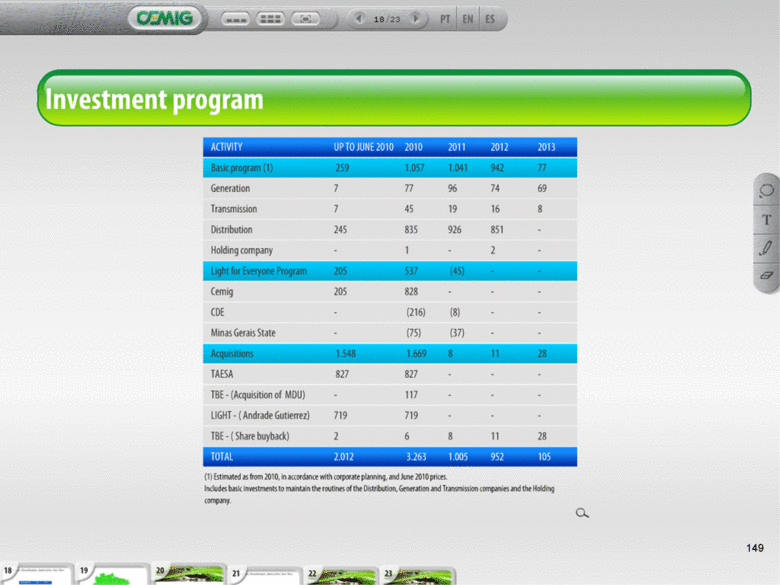Select the Text annotation tool
The image size is (780, 585).
[x=767, y=219]
